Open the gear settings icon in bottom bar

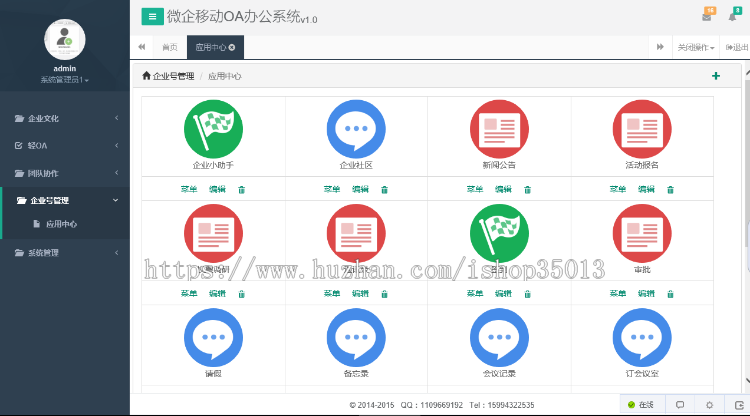[709, 405]
